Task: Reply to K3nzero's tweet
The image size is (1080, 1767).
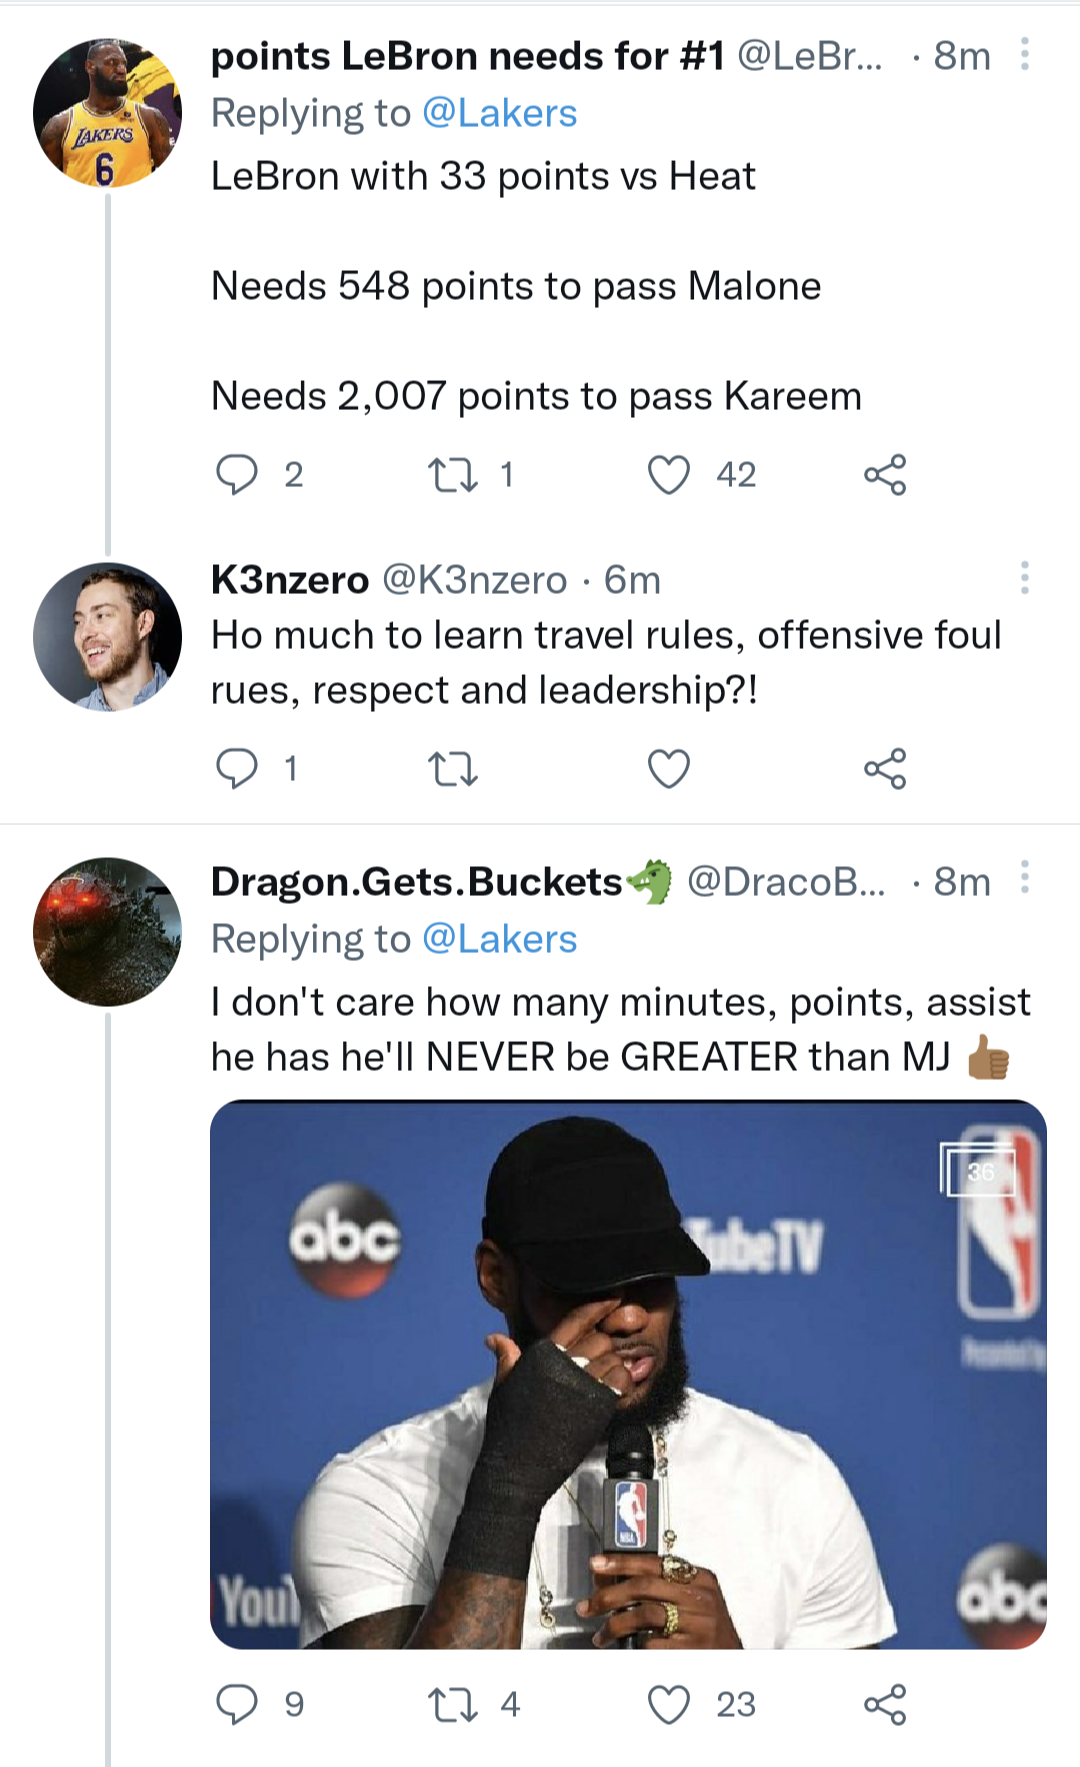Action: 238,769
